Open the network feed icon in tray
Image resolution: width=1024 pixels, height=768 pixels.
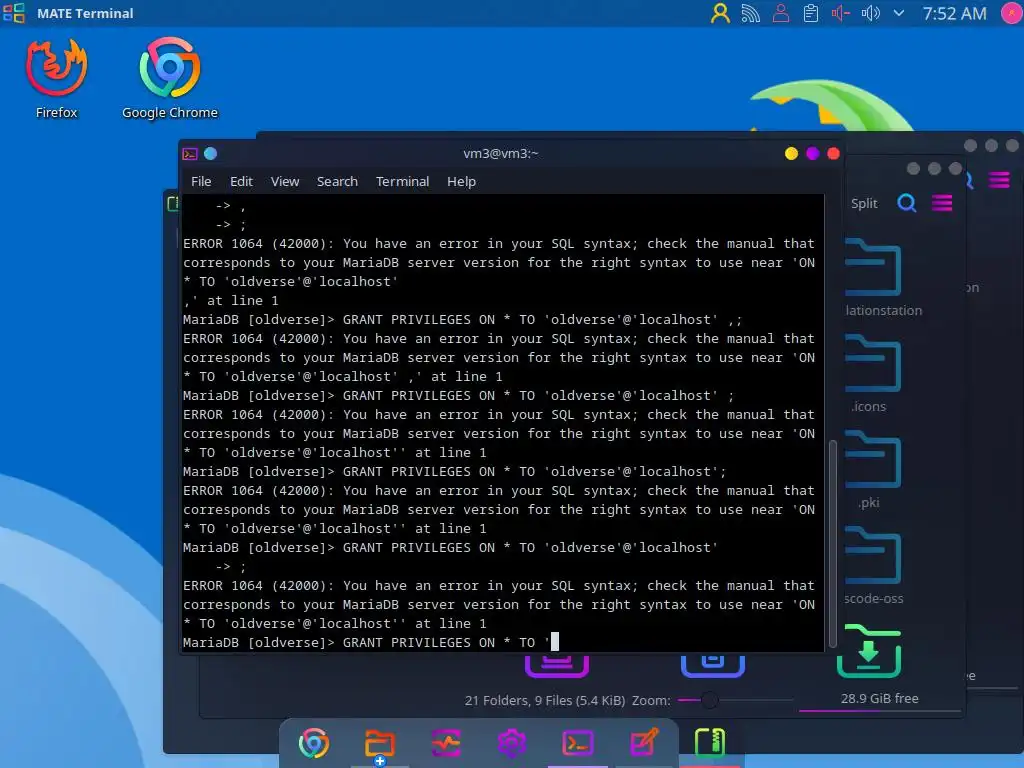(x=750, y=13)
